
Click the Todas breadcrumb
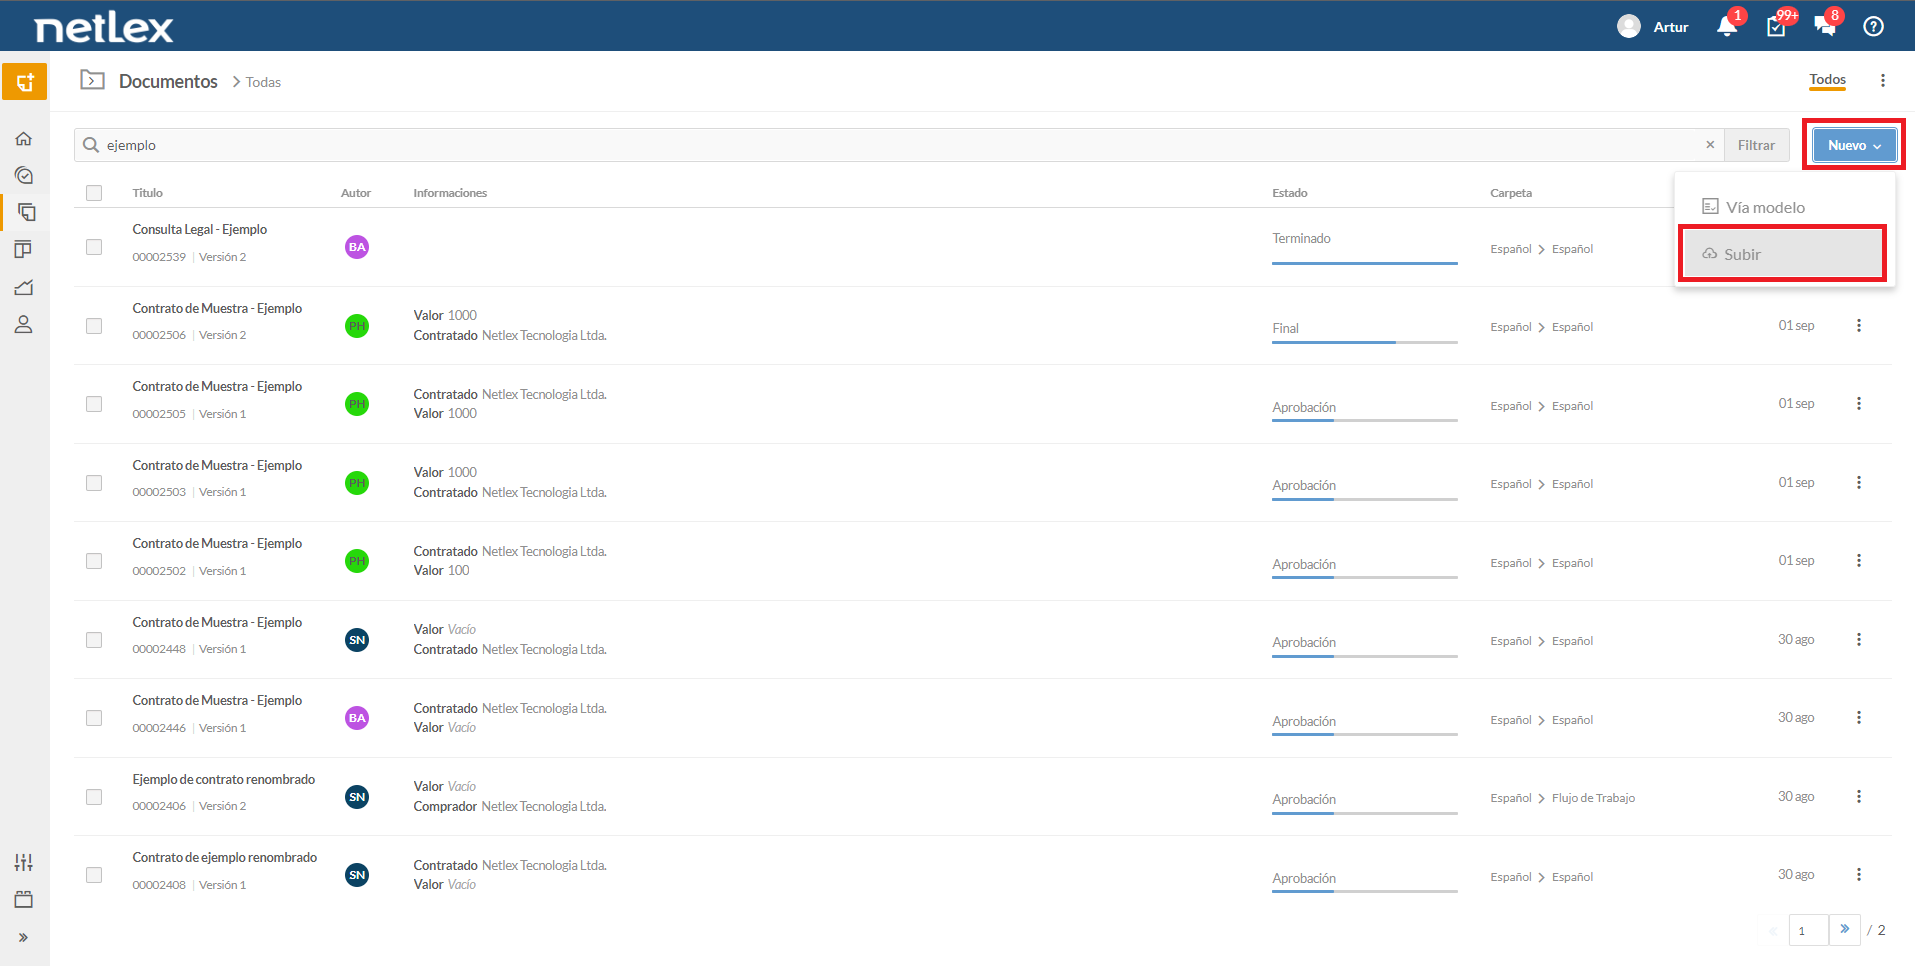(x=263, y=82)
